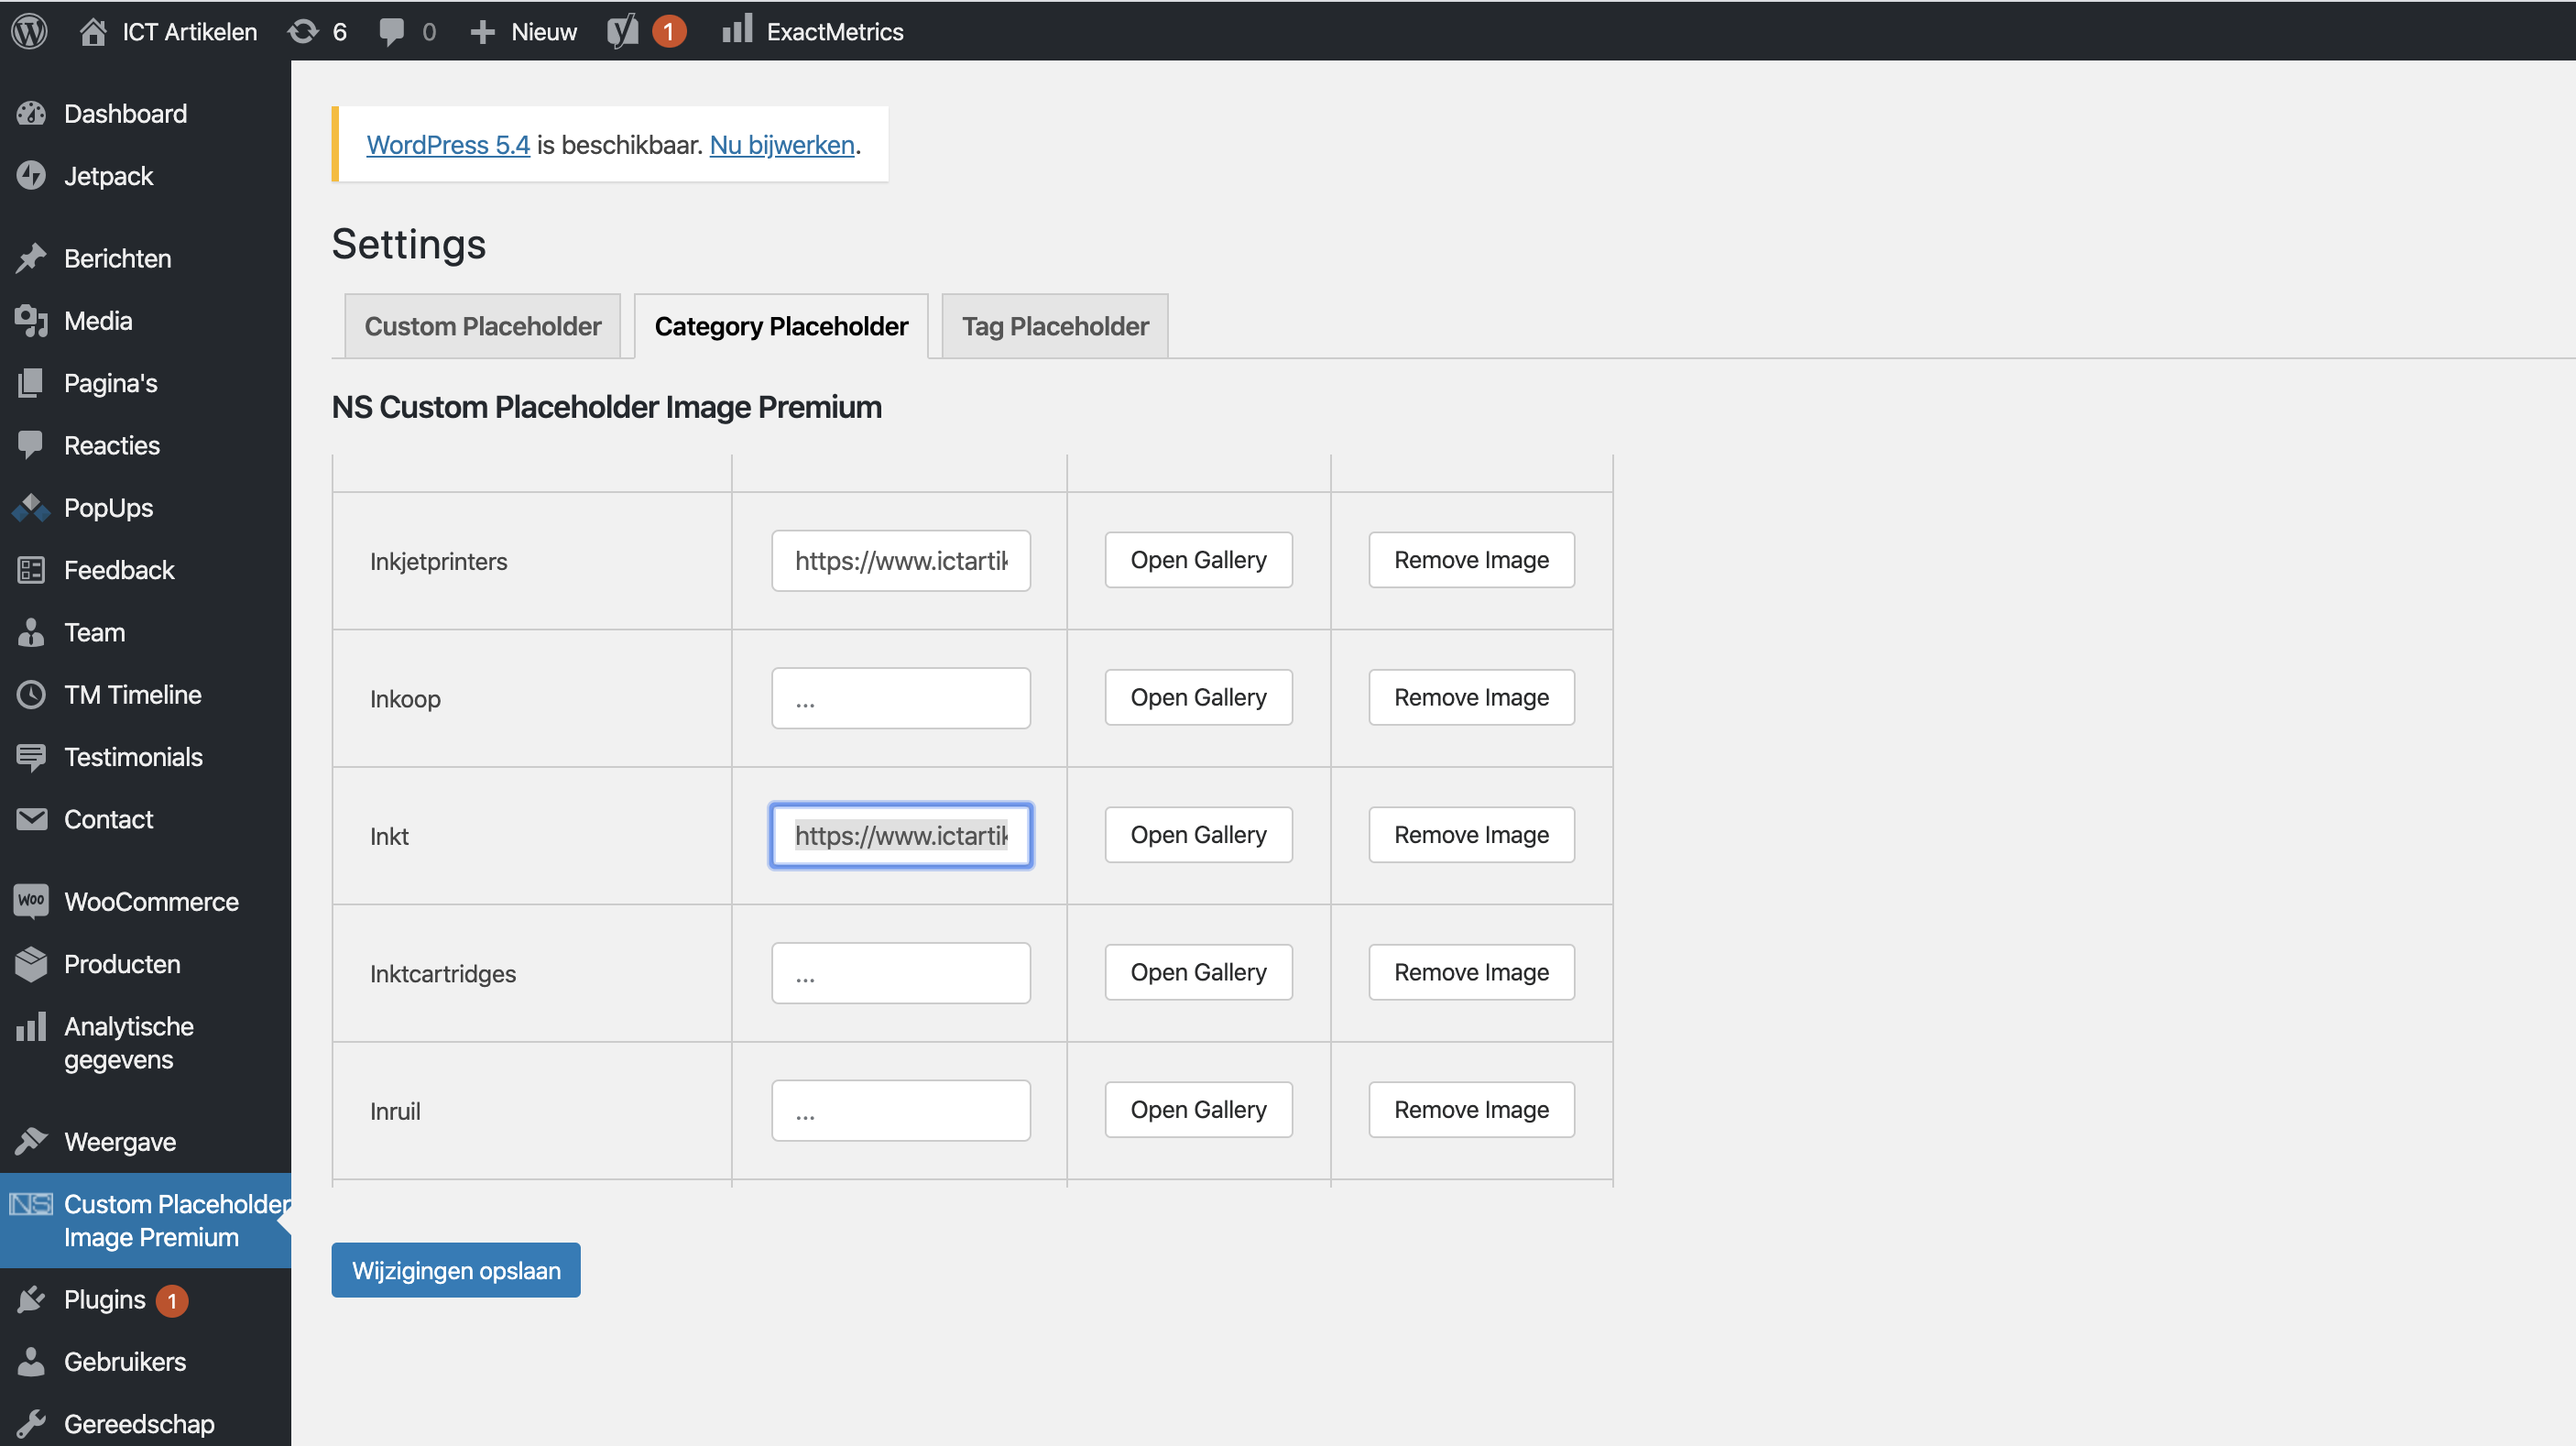The width and height of the screenshot is (2576, 1446).
Task: Click the ExactMetrics bar chart icon
Action: 737,30
